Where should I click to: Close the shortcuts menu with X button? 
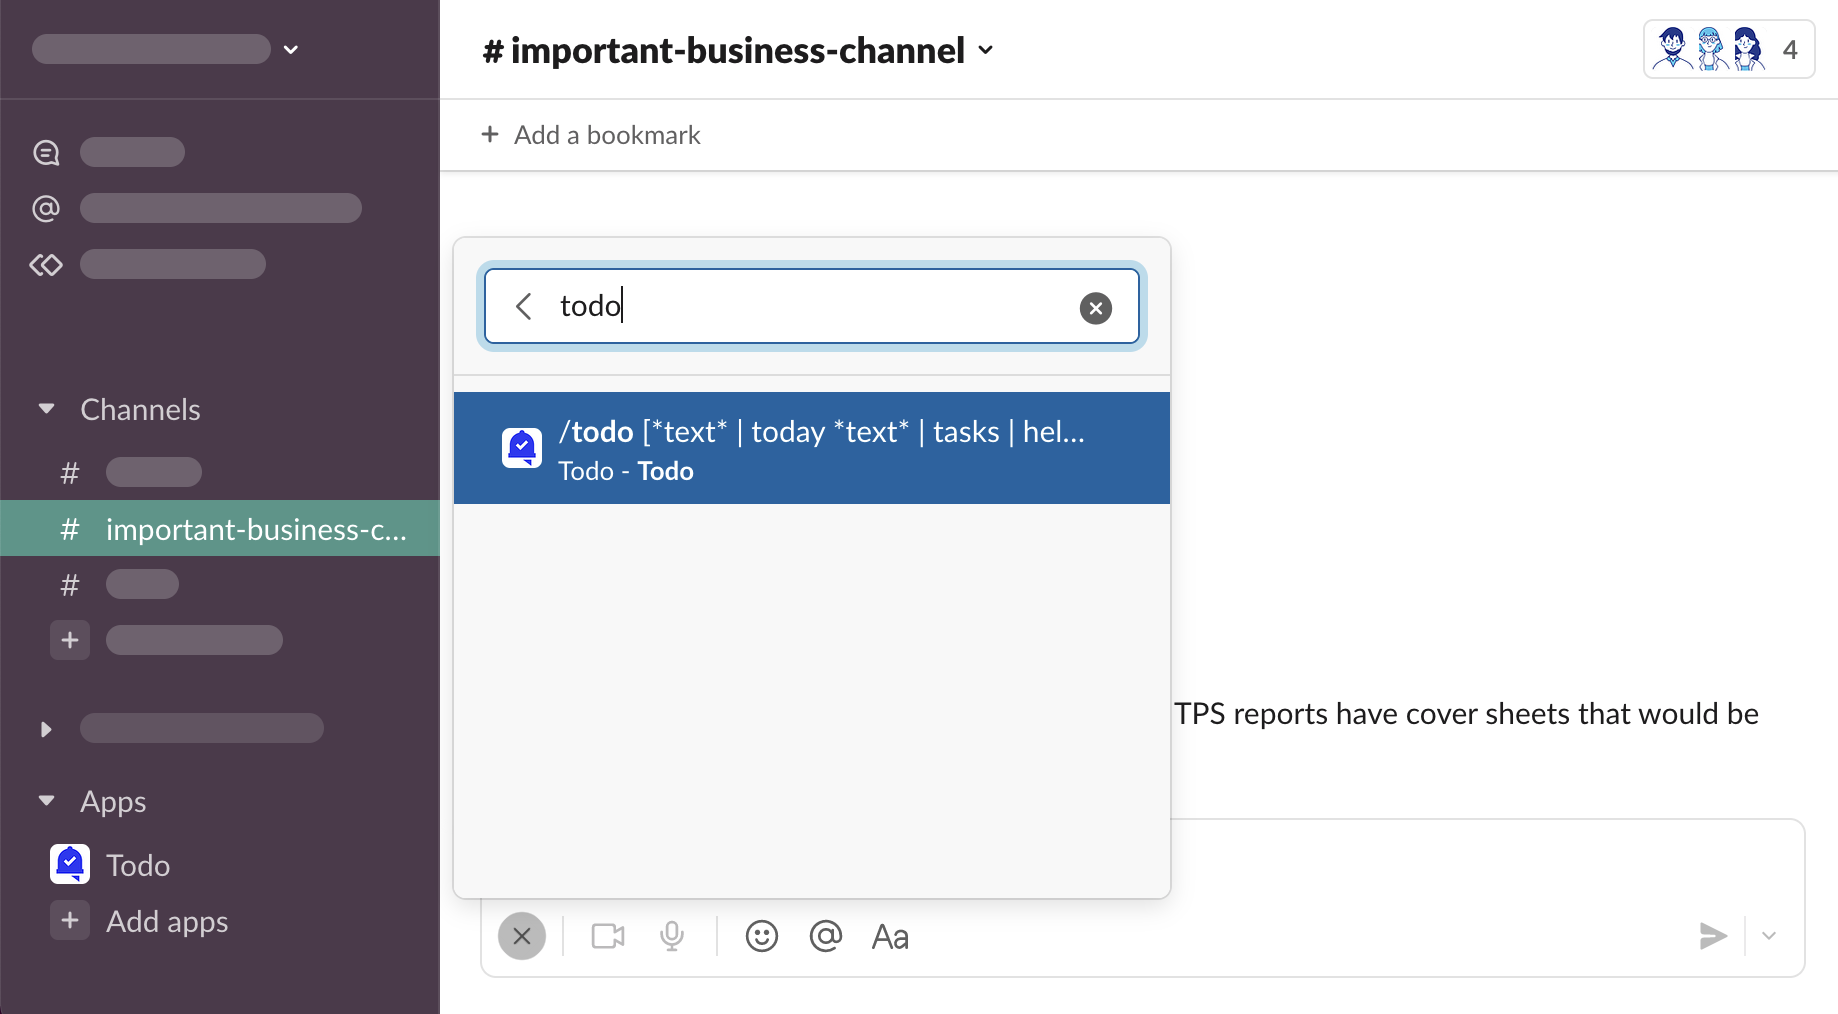(522, 936)
